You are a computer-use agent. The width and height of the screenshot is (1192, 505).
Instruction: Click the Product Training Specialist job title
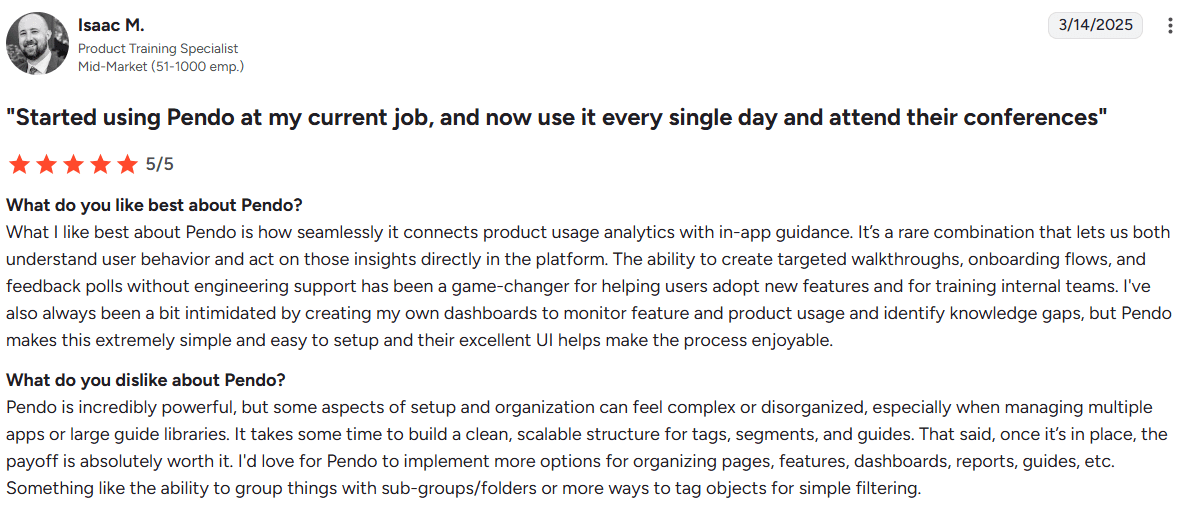click(x=158, y=48)
